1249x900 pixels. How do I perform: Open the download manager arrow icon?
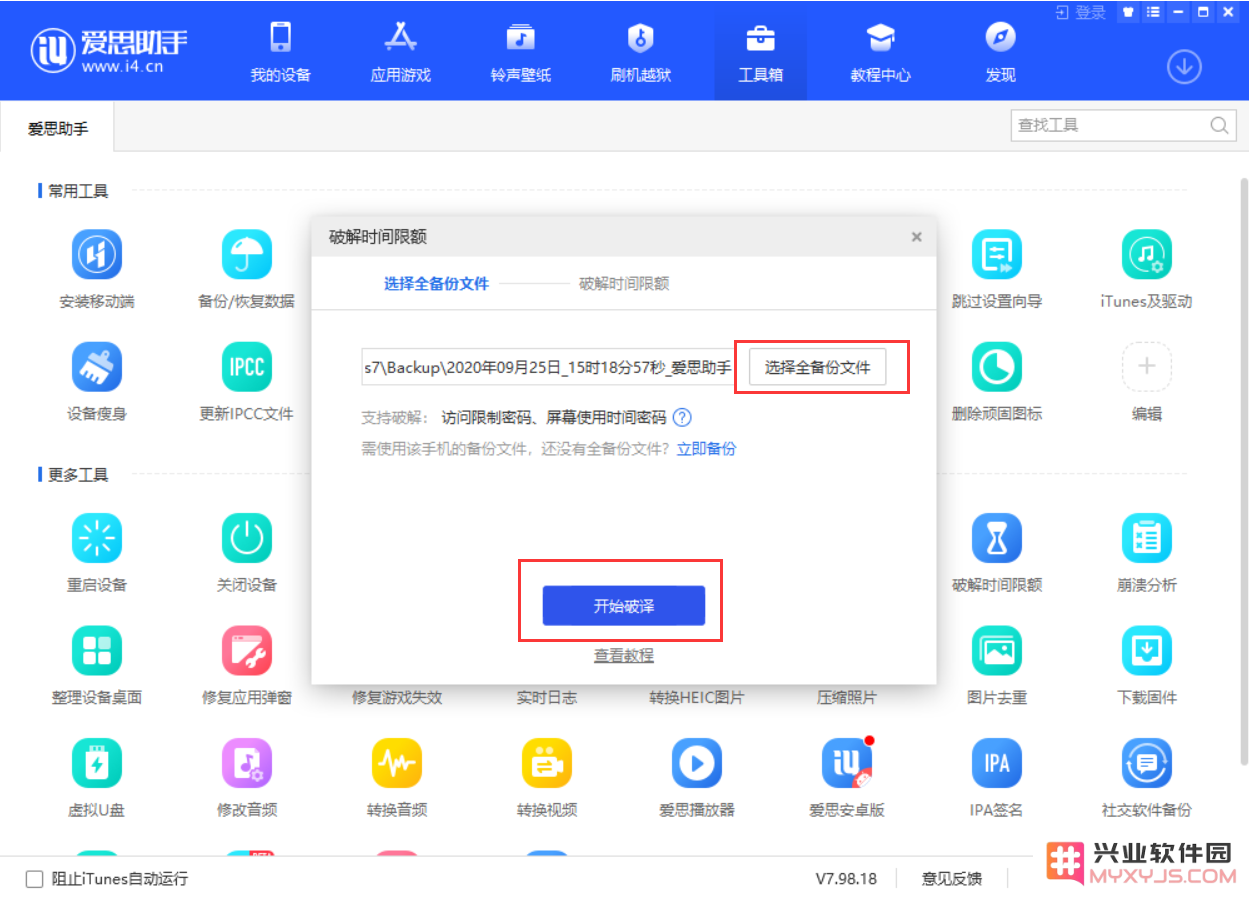pos(1184,67)
